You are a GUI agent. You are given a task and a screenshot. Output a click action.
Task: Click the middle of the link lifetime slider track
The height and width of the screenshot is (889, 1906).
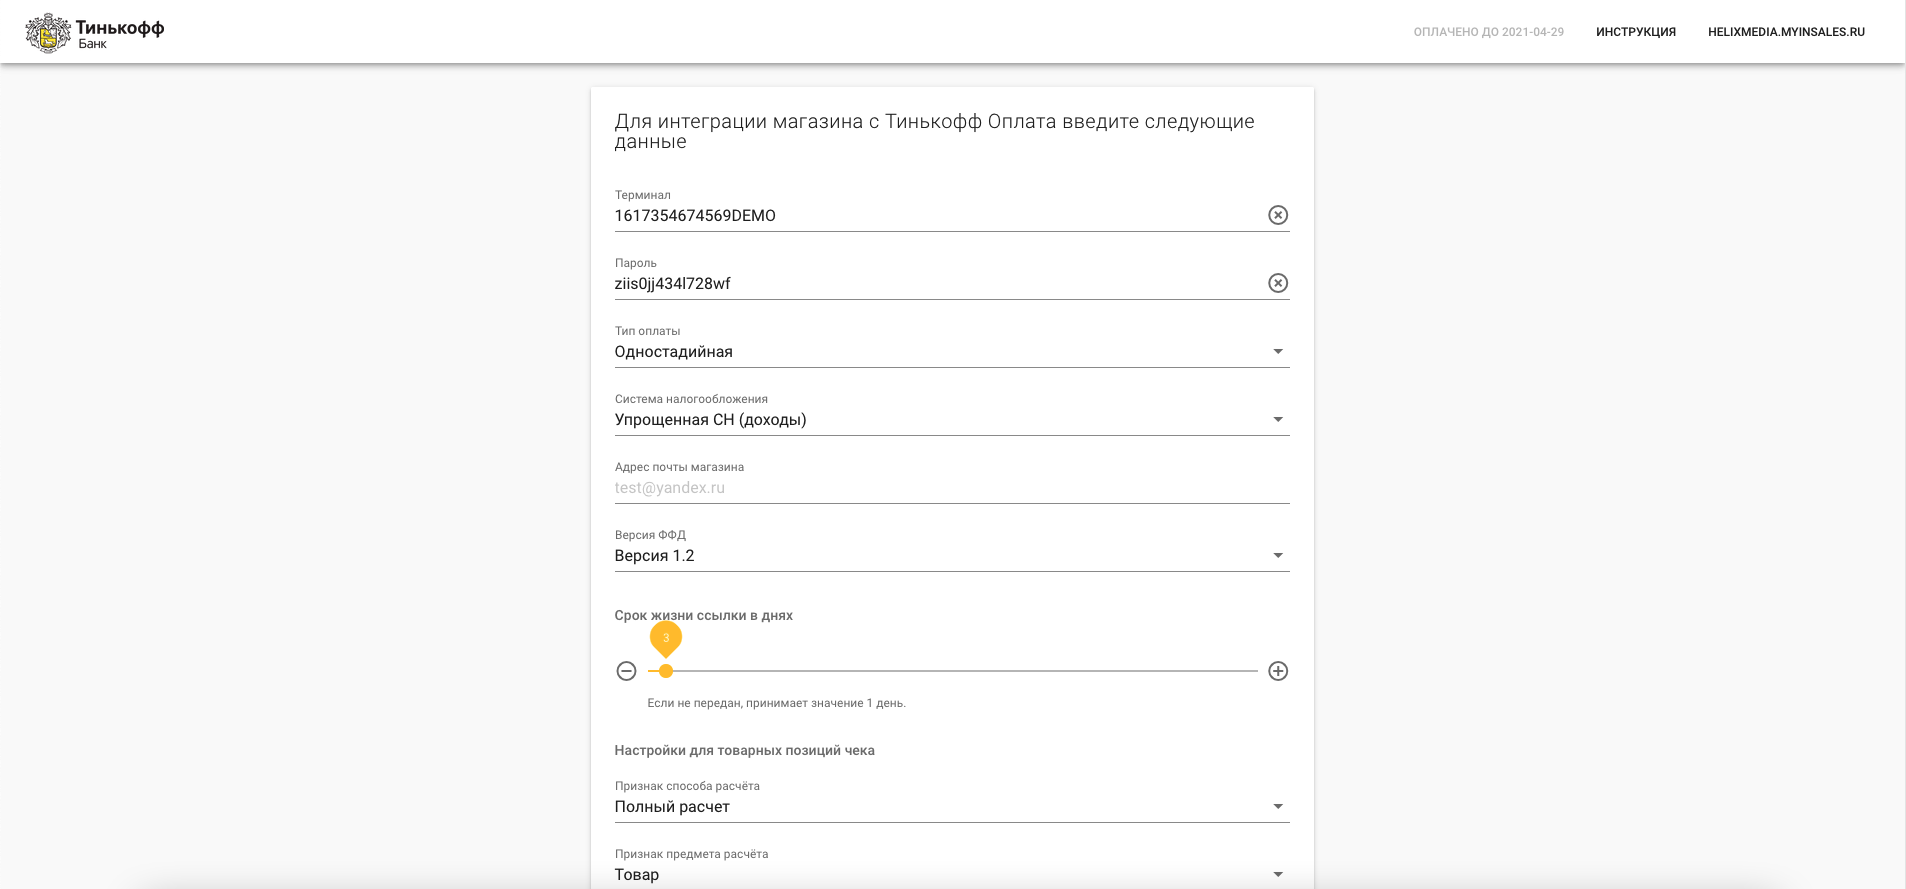[953, 671]
